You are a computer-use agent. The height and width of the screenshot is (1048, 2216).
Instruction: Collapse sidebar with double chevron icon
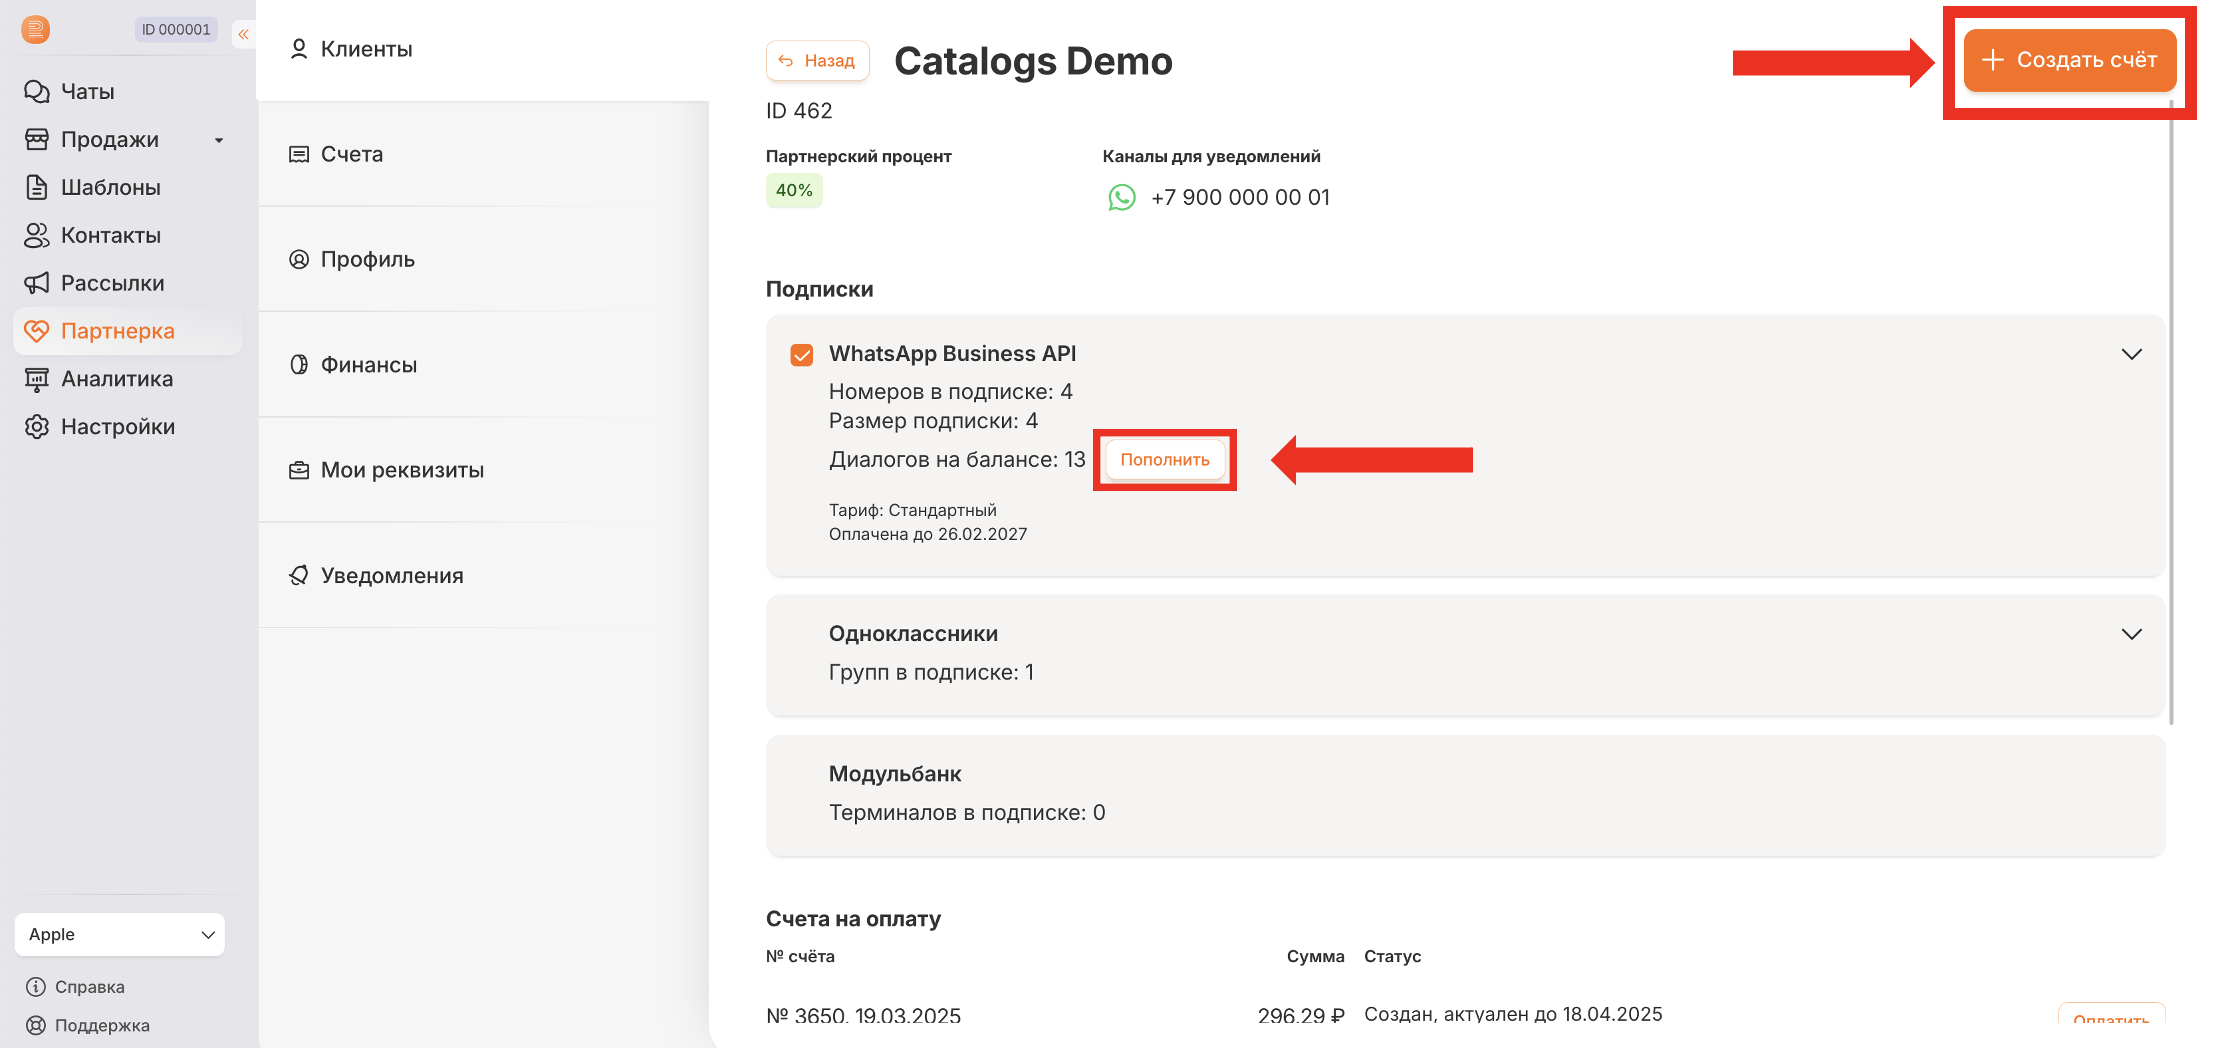243,34
